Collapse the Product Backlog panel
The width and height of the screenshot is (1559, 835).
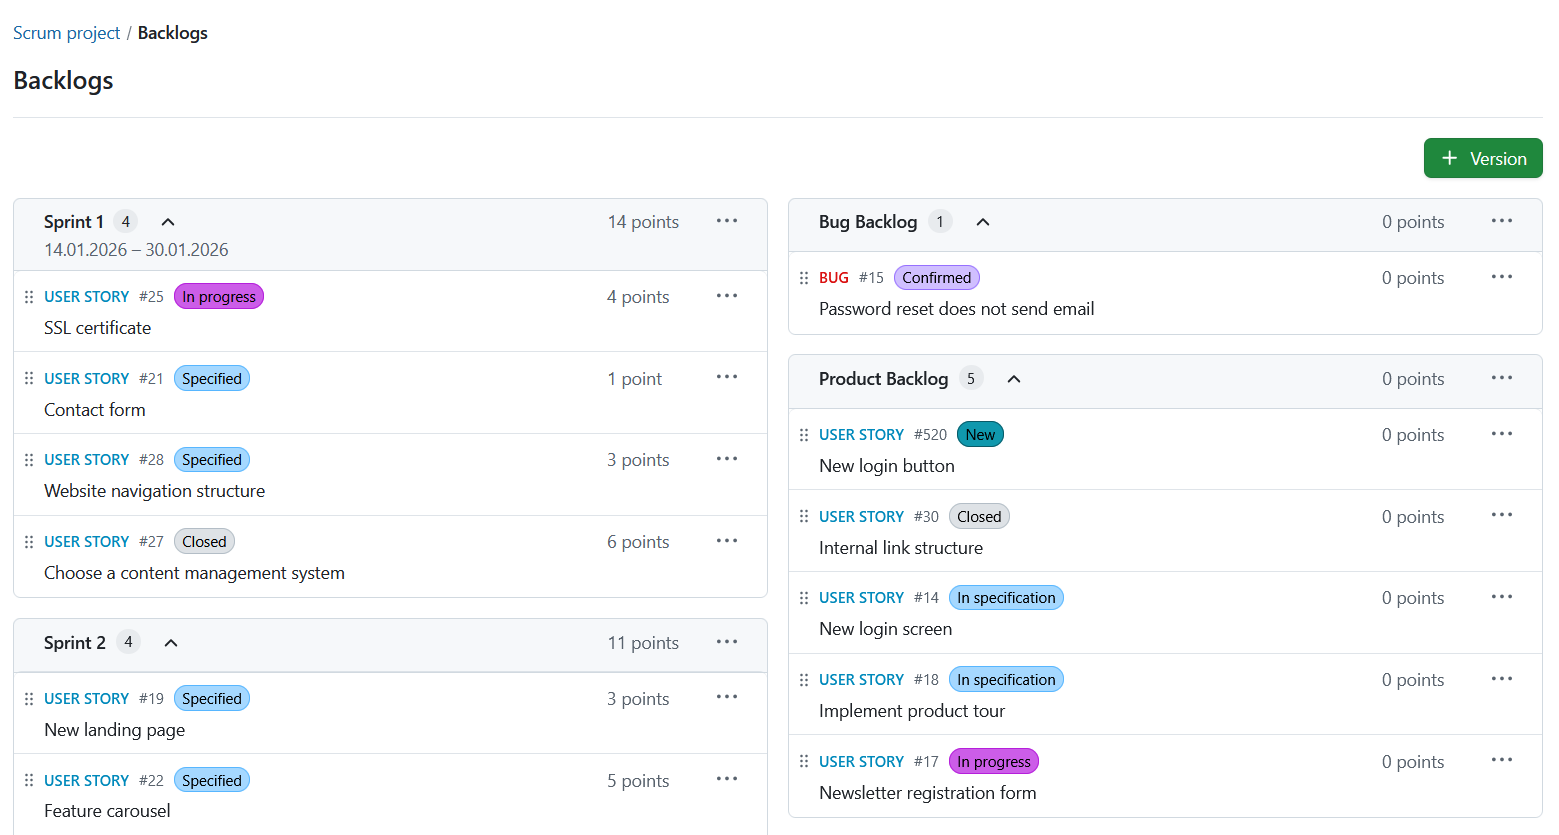coord(1013,379)
